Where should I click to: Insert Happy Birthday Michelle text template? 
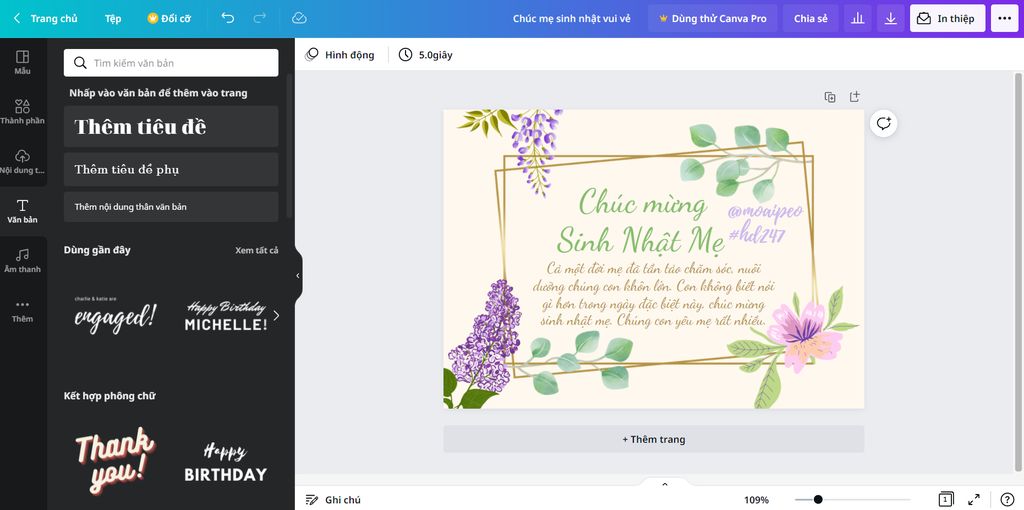click(225, 315)
